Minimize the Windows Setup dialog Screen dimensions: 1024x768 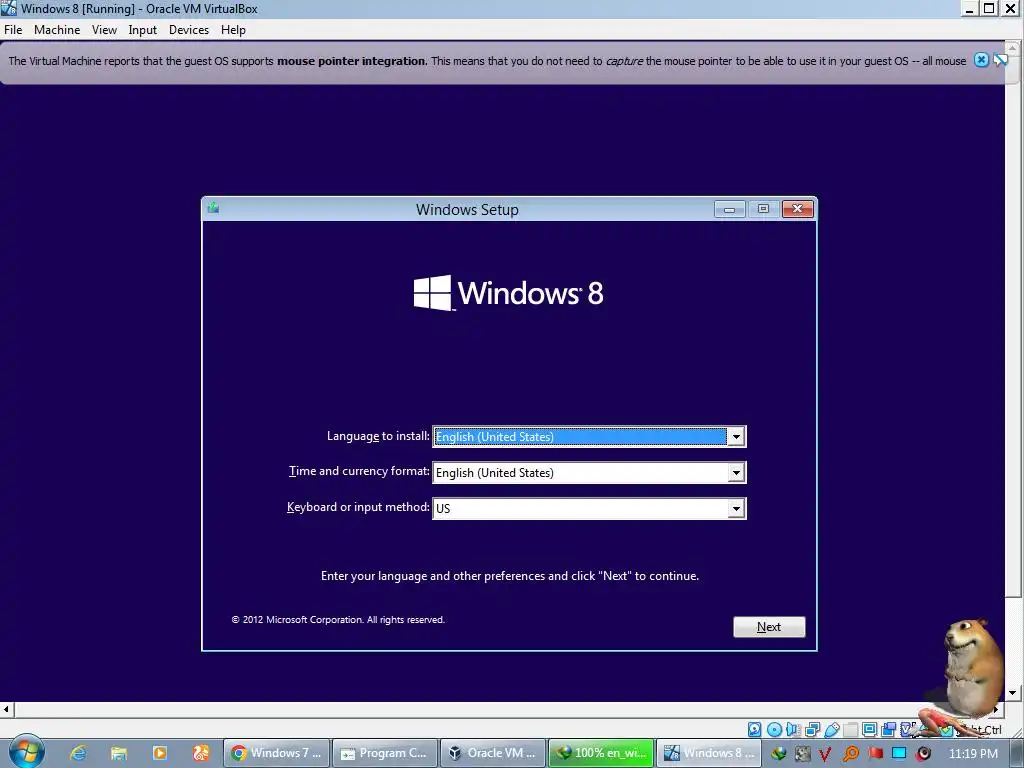point(729,209)
